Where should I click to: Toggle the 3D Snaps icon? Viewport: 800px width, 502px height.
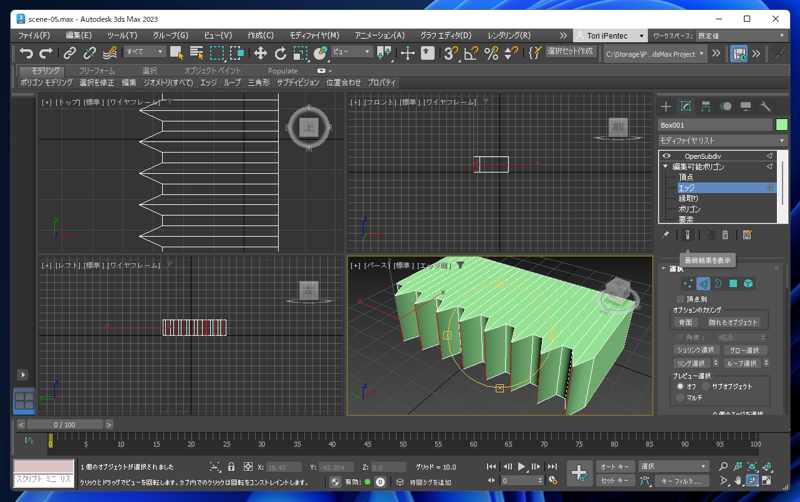451,53
